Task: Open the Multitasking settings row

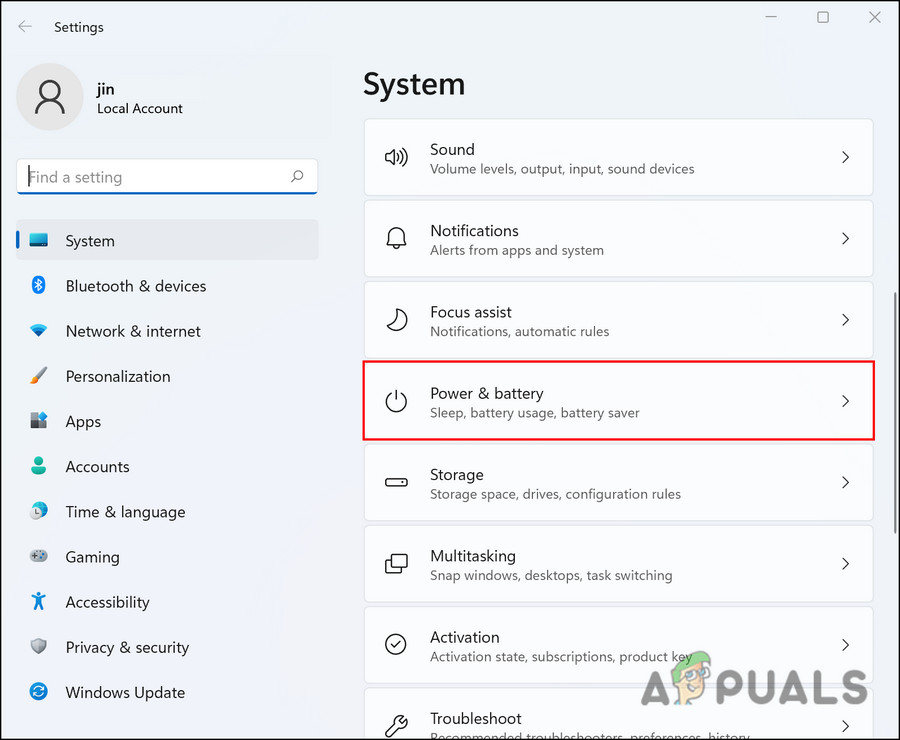Action: pos(618,564)
